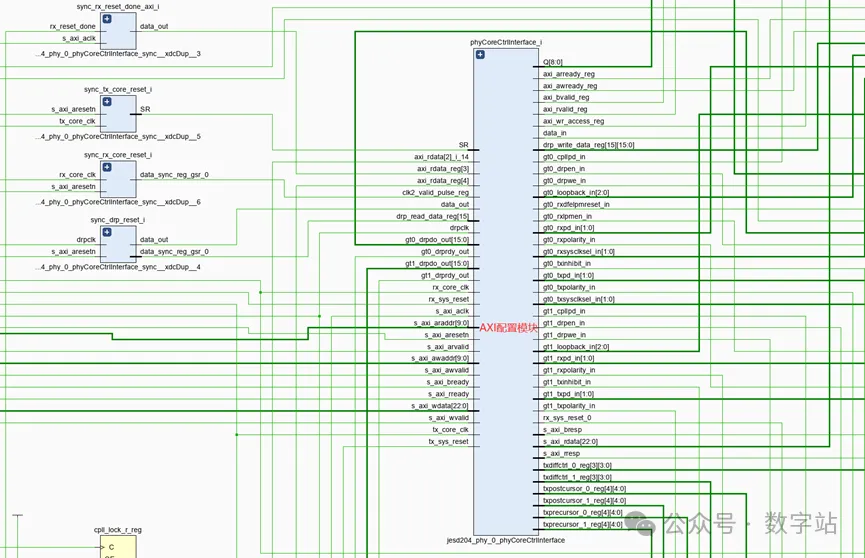Viewport: 865px width, 558px height.
Task: Click the rx_reset_done input on sync block
Action: coord(73,26)
